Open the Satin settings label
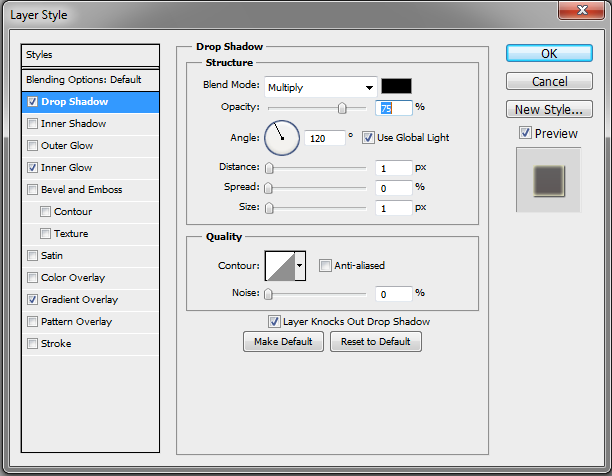 (52, 256)
